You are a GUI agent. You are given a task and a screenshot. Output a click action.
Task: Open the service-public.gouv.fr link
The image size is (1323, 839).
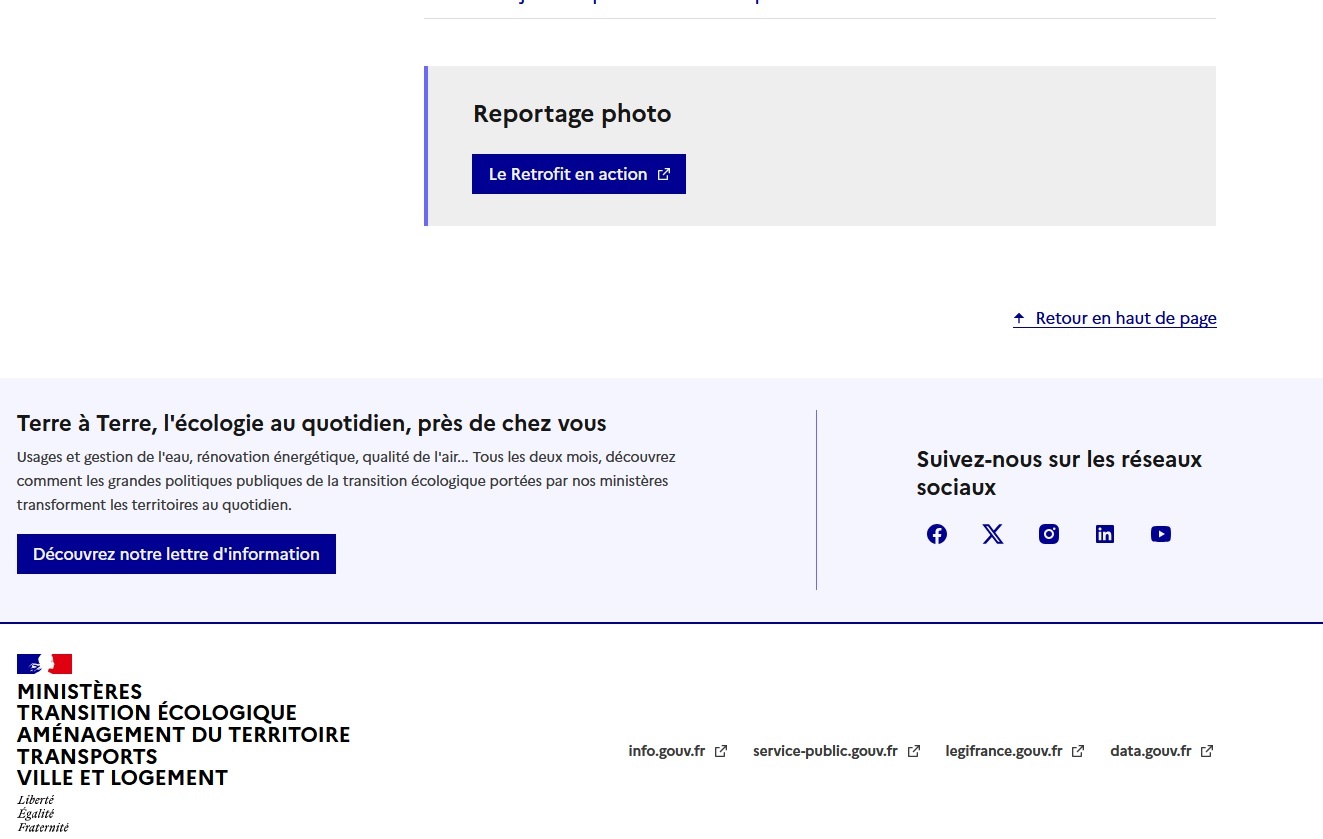click(x=836, y=751)
